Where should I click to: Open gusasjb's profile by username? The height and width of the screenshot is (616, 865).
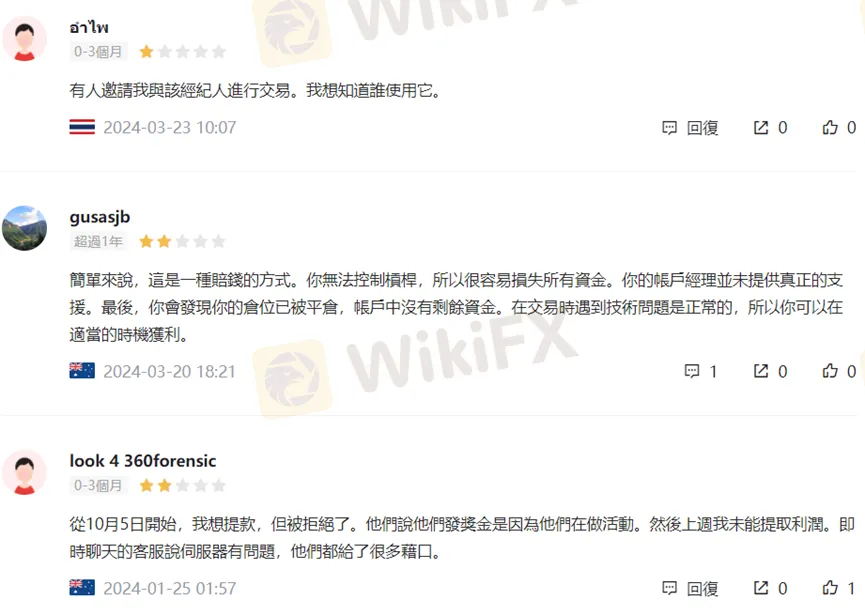pyautogui.click(x=100, y=217)
